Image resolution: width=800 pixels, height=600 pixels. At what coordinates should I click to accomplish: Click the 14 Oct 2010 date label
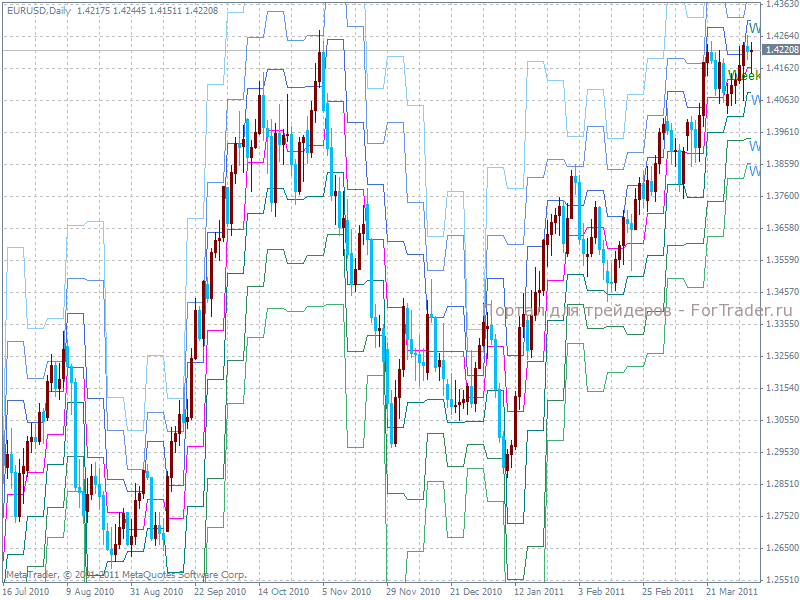(284, 591)
